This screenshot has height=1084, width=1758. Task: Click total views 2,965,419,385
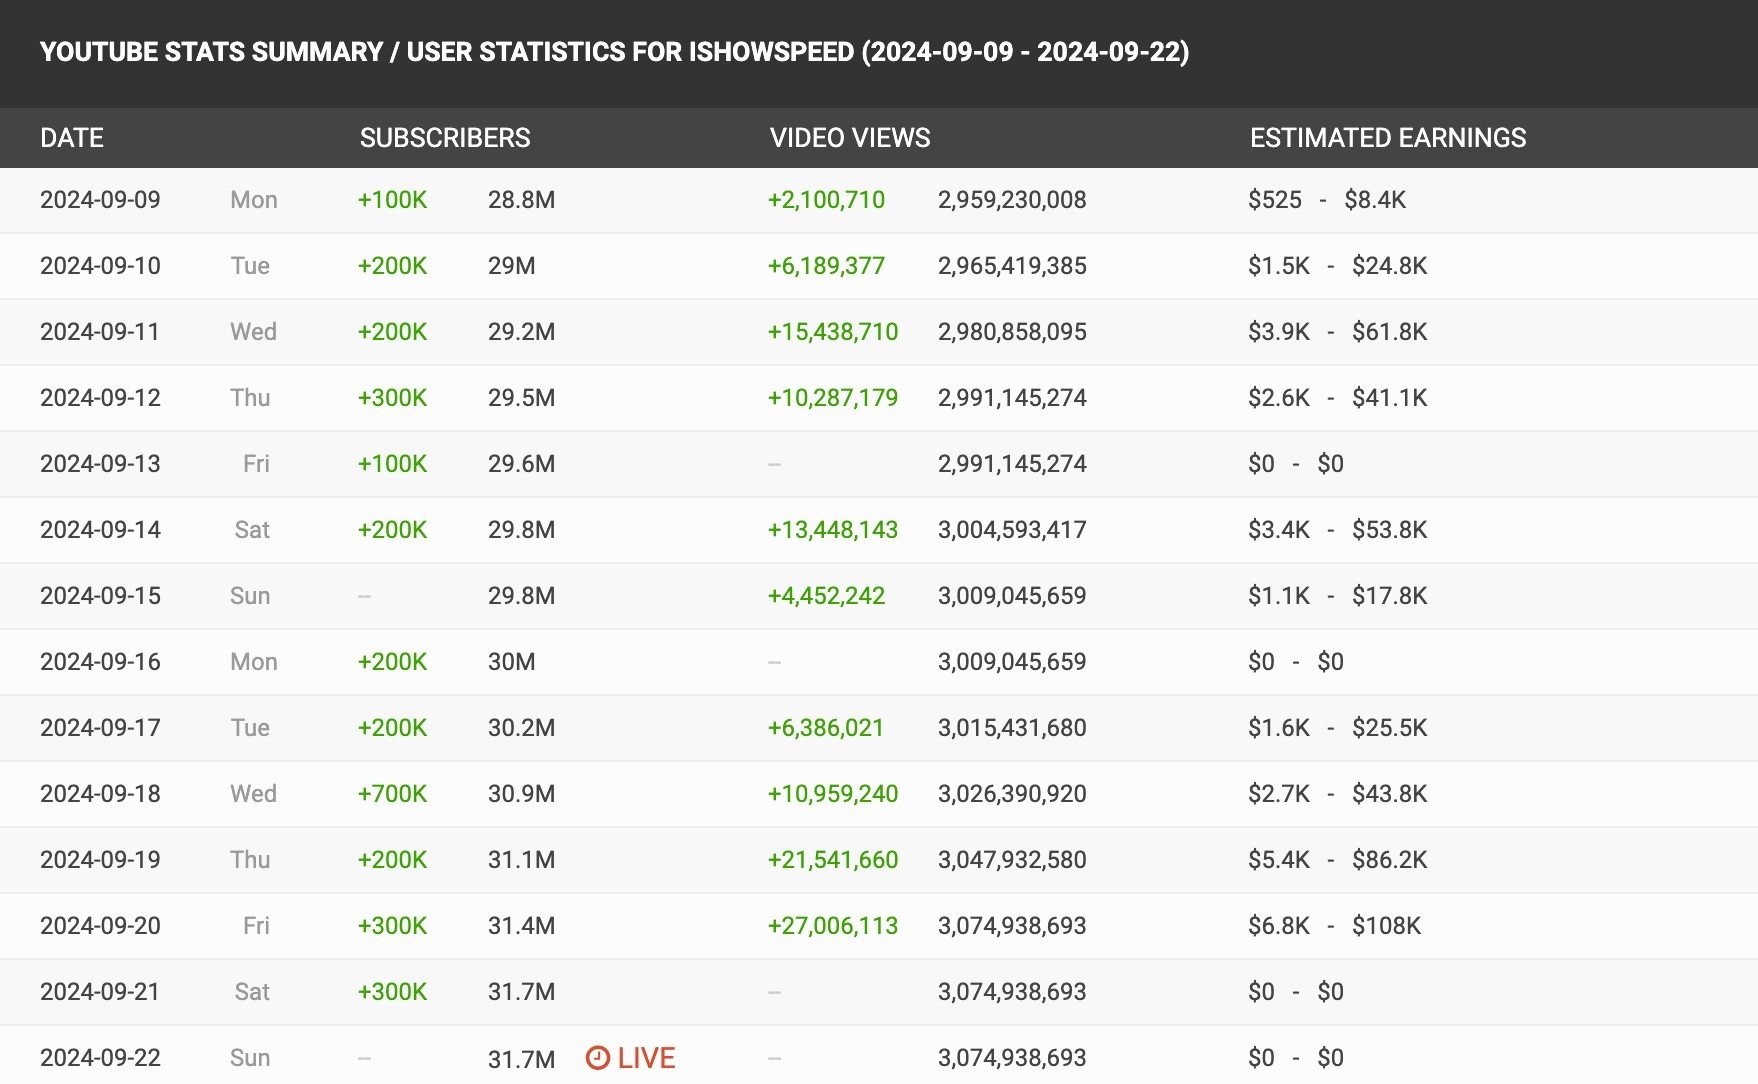(1012, 266)
